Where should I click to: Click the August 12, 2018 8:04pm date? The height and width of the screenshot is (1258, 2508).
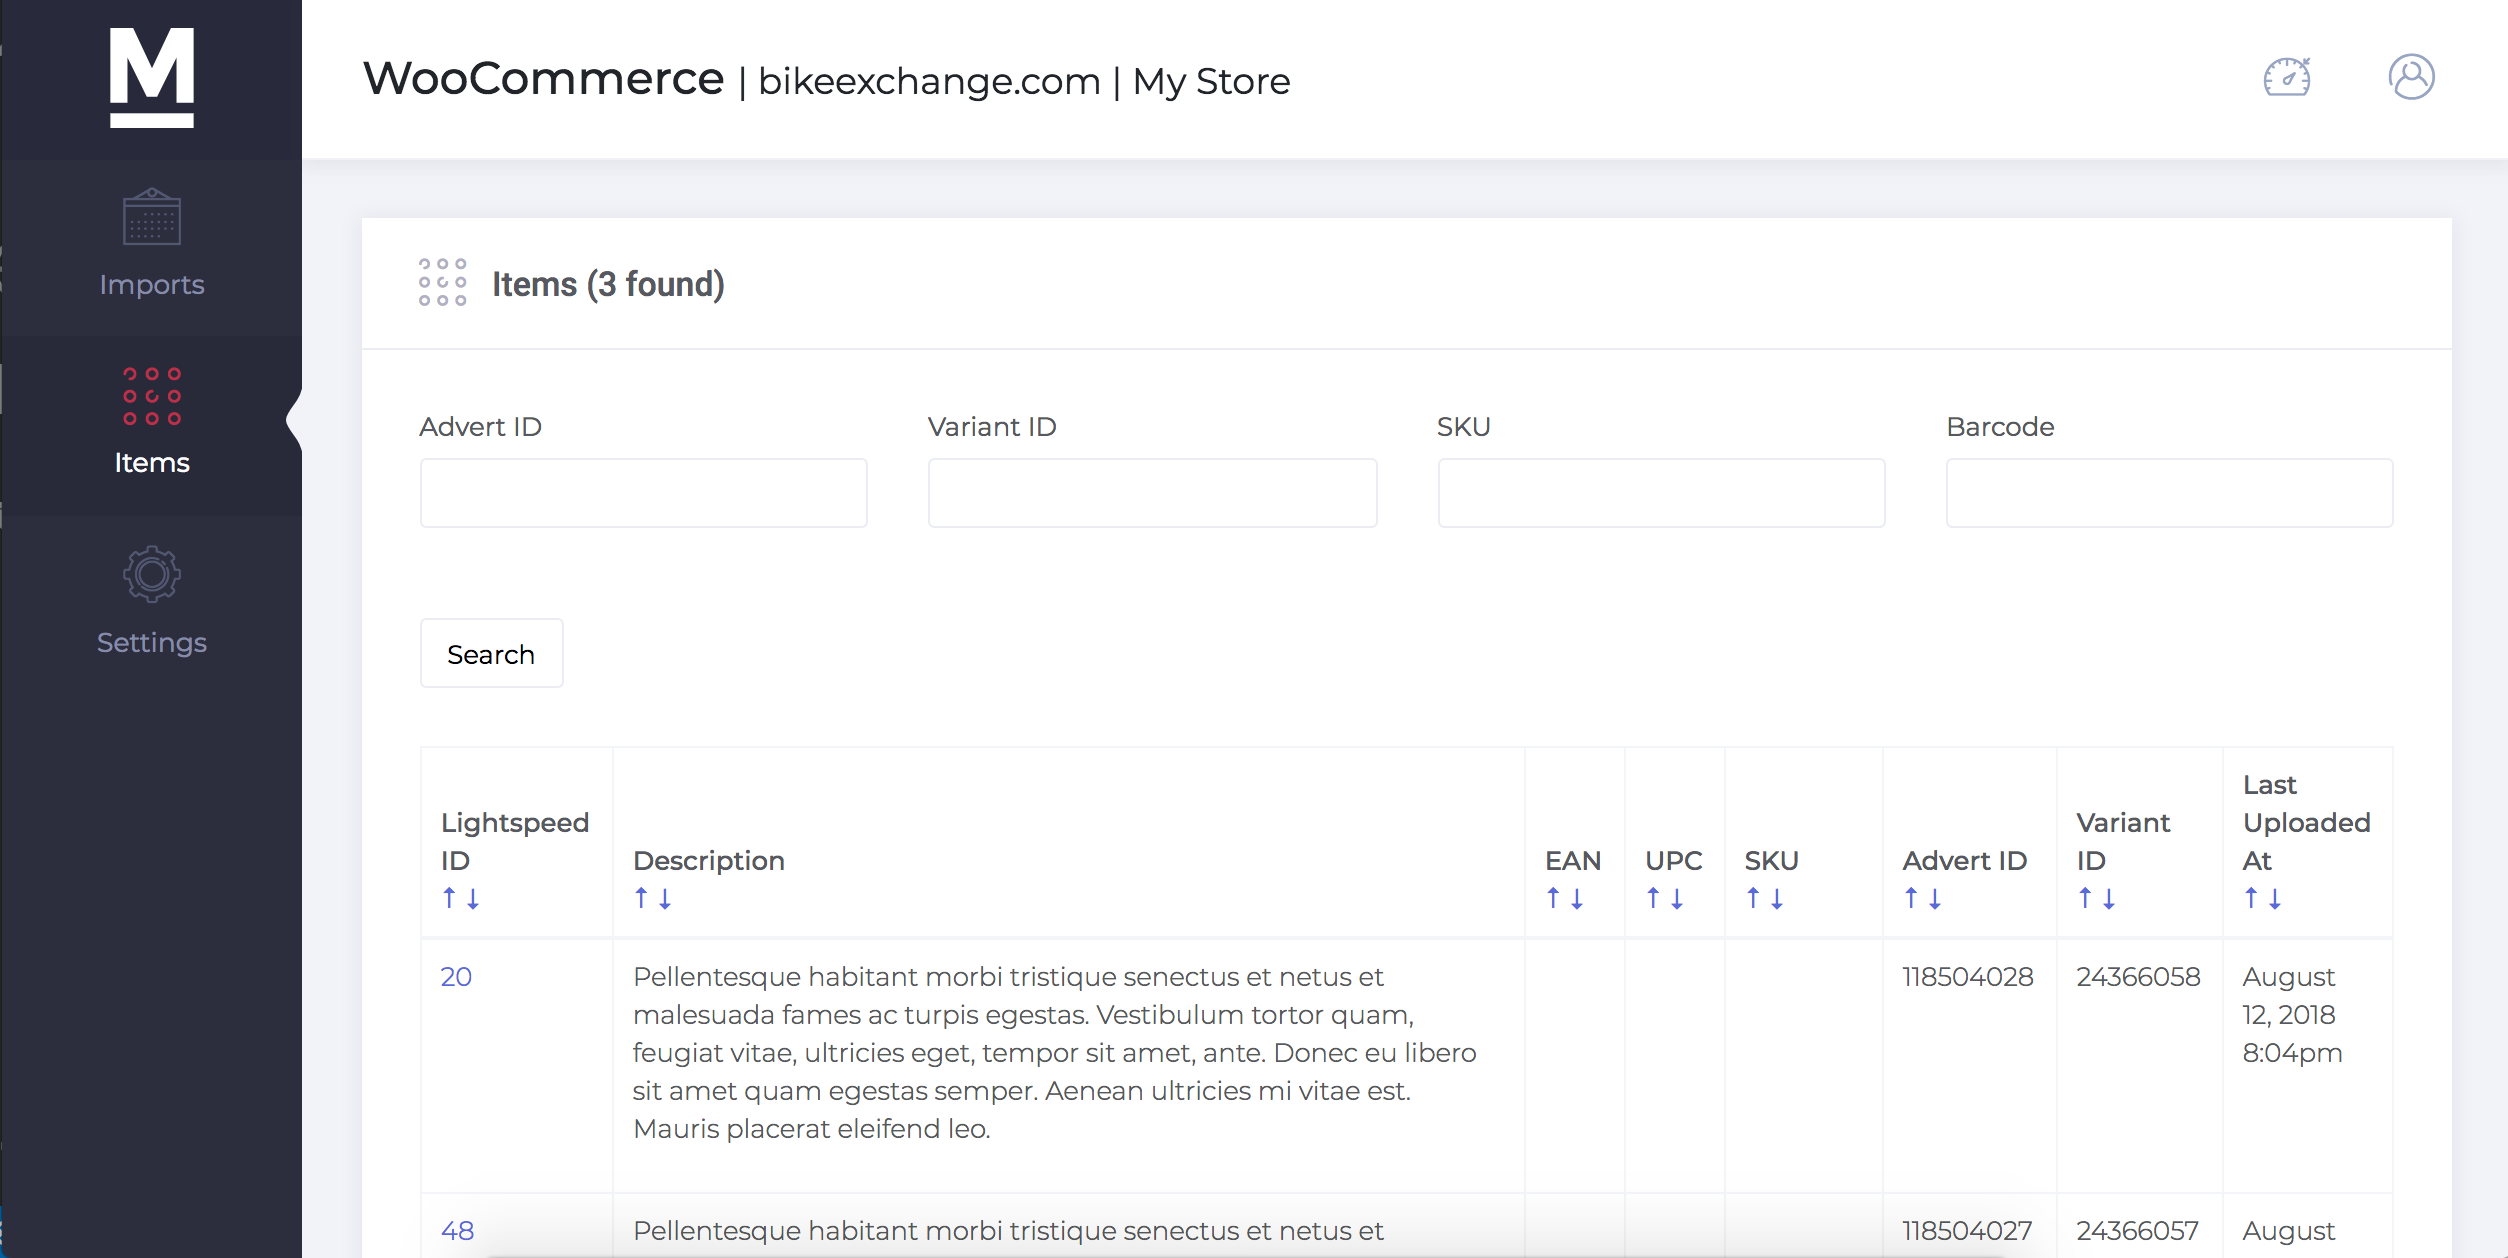click(x=2292, y=1015)
